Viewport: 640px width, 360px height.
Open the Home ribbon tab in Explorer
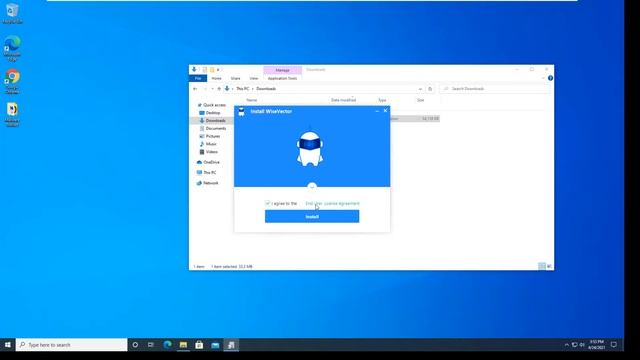coord(216,78)
